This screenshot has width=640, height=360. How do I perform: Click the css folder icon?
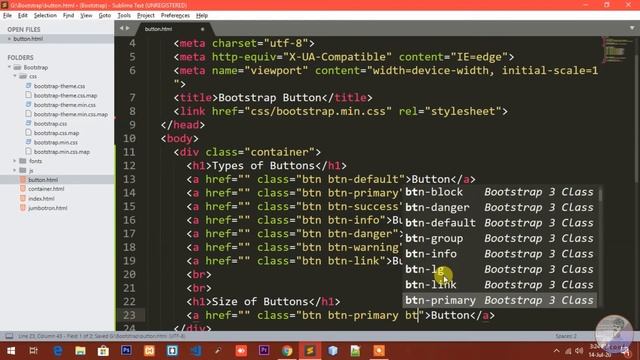click(x=23, y=76)
